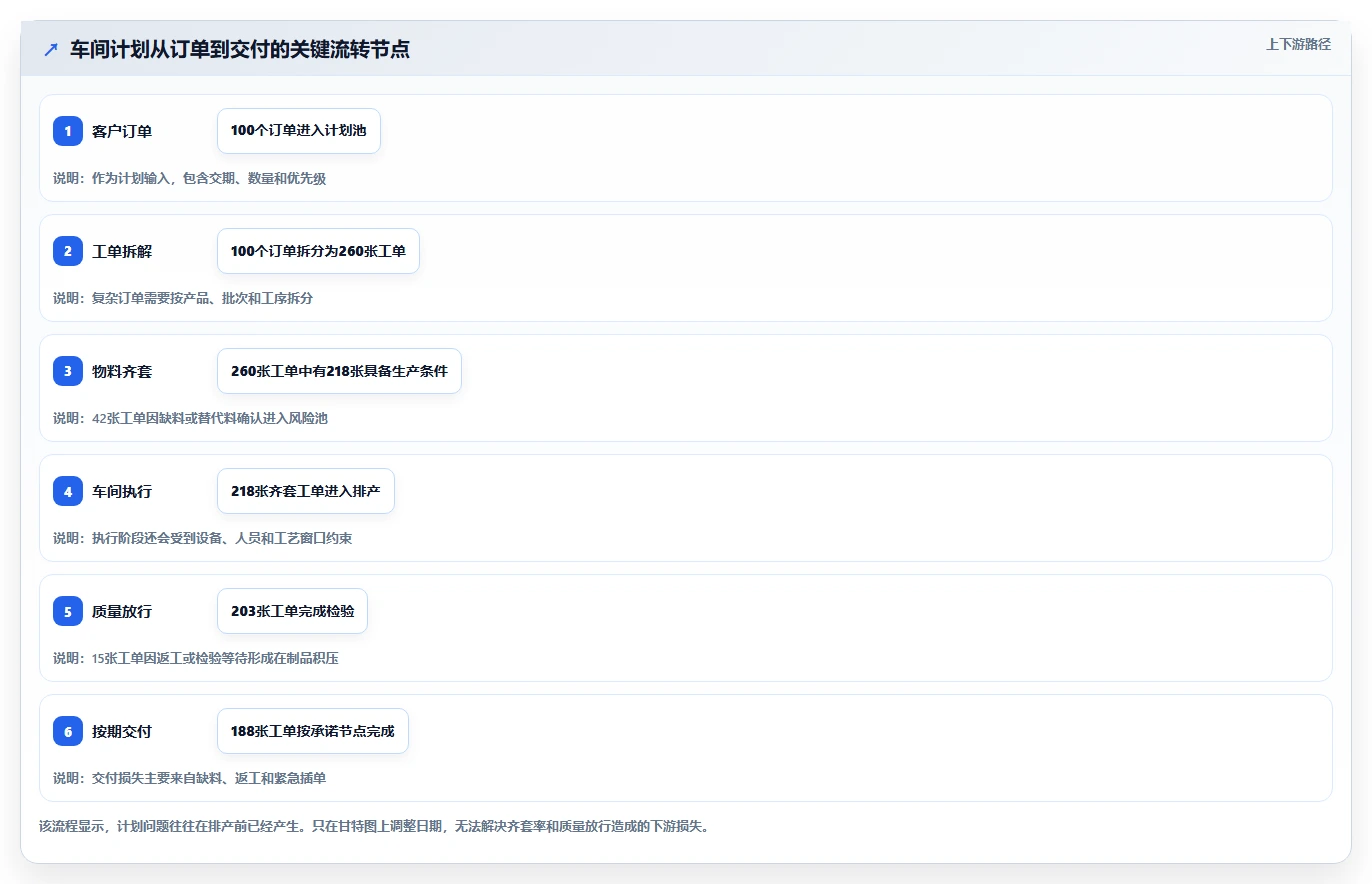This screenshot has height=884, width=1372.
Task: Click the 客户订单 step title
Action: 122,131
